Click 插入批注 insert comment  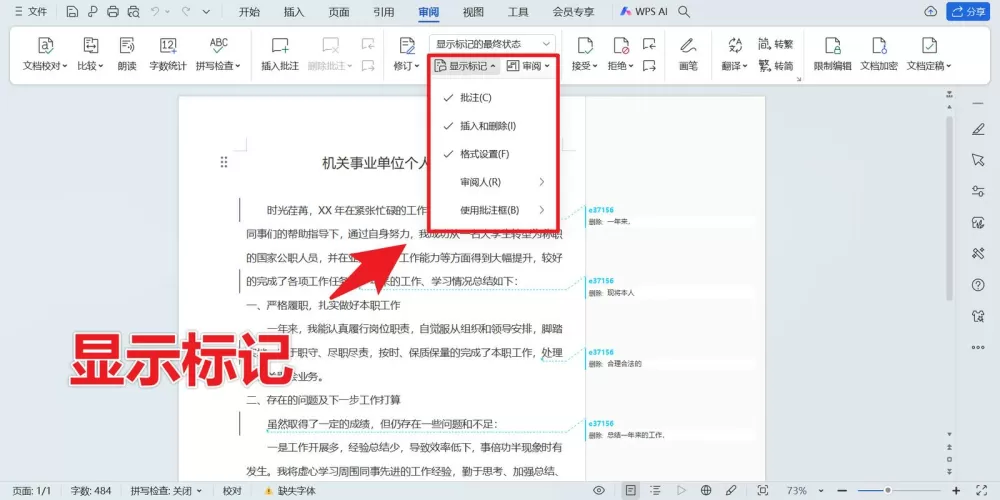click(280, 54)
